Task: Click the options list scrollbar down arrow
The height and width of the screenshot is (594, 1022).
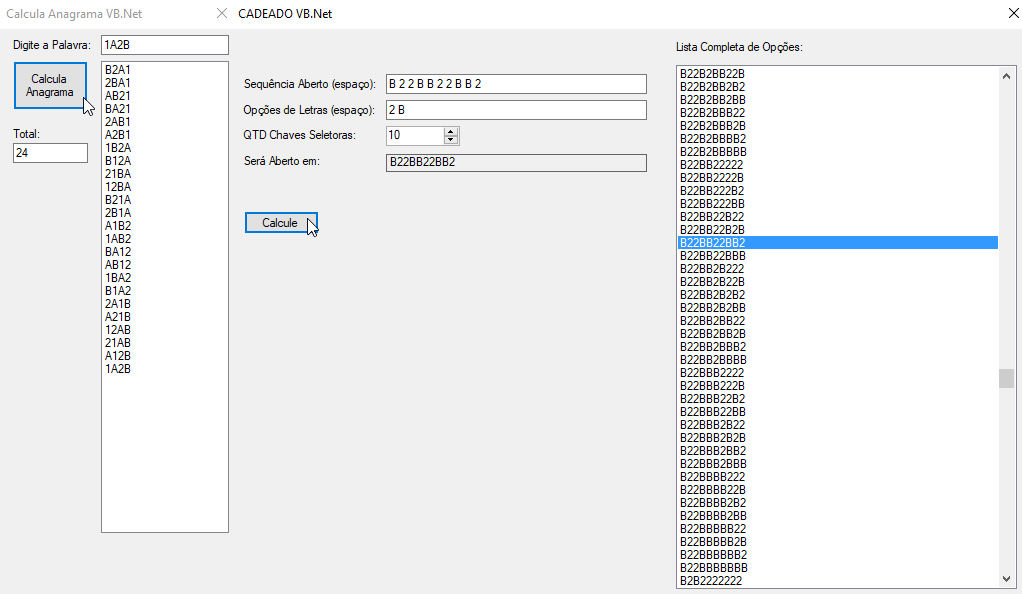Action: [1007, 578]
